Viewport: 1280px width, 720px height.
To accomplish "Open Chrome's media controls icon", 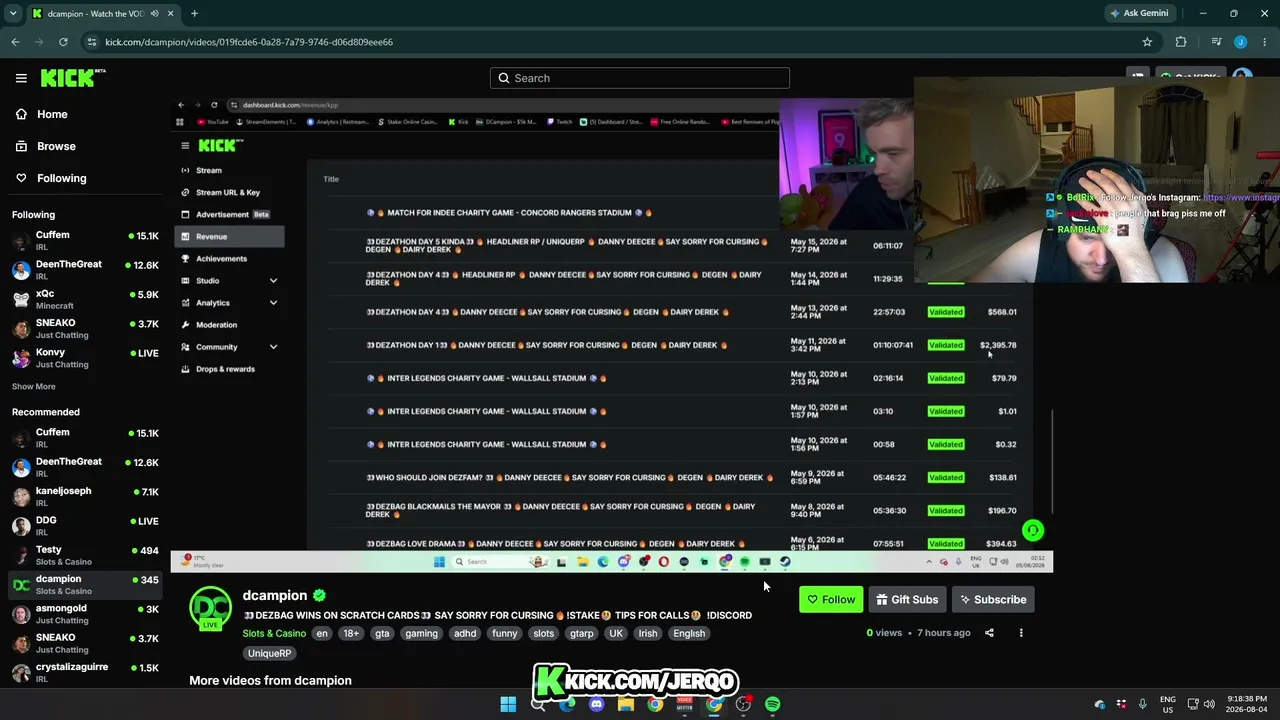I will coord(1216,42).
